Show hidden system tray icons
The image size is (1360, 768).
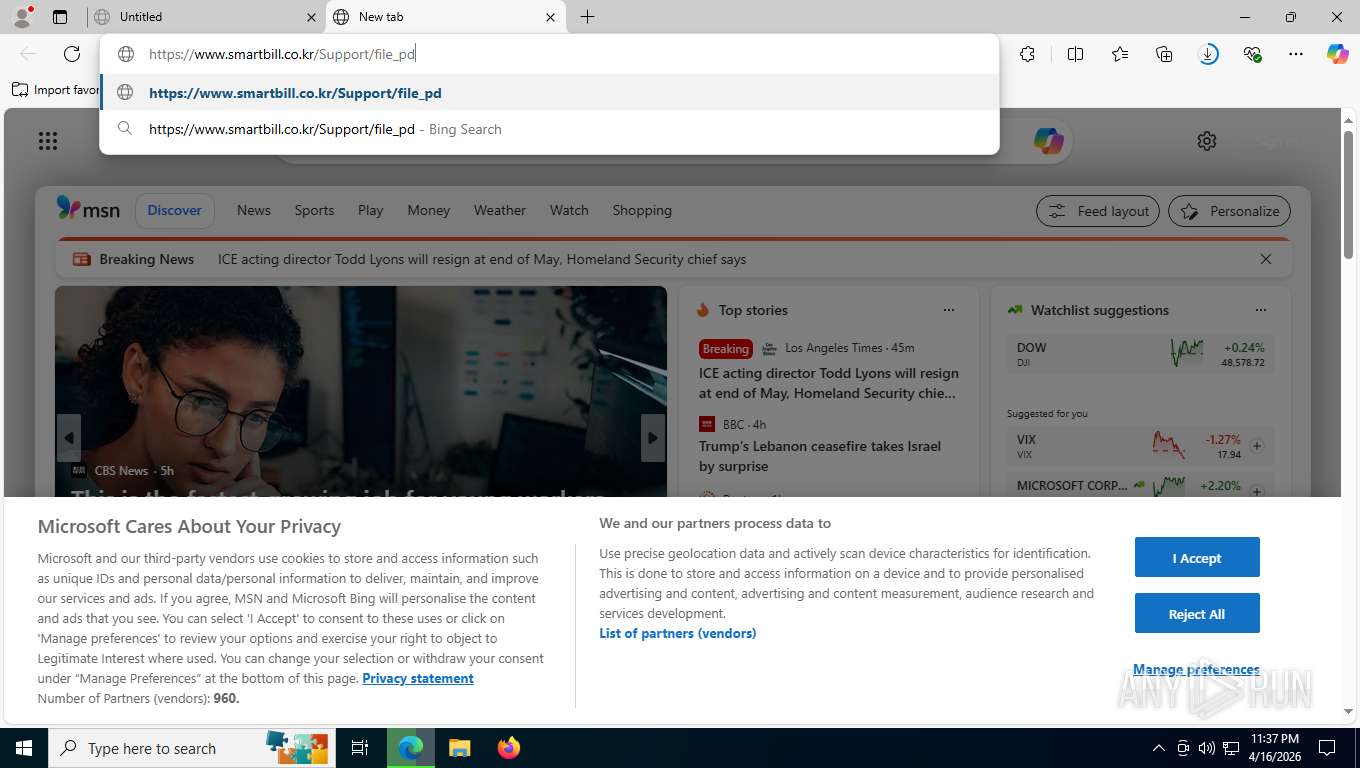coord(1159,748)
